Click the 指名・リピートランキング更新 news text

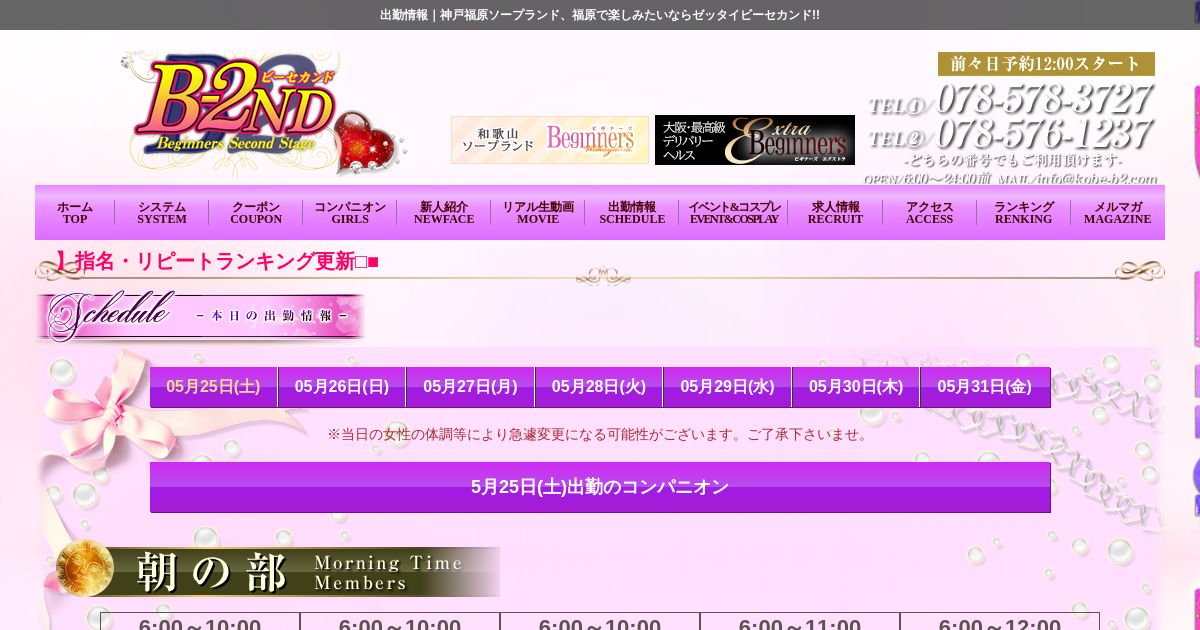point(216,262)
